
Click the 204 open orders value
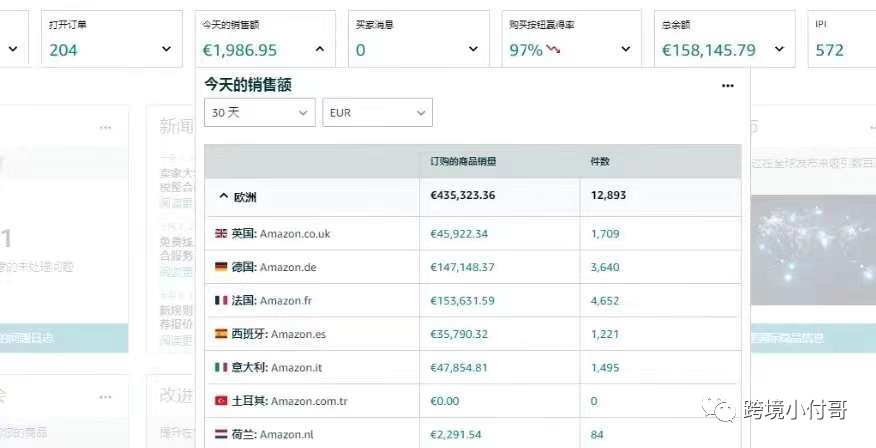tap(63, 50)
